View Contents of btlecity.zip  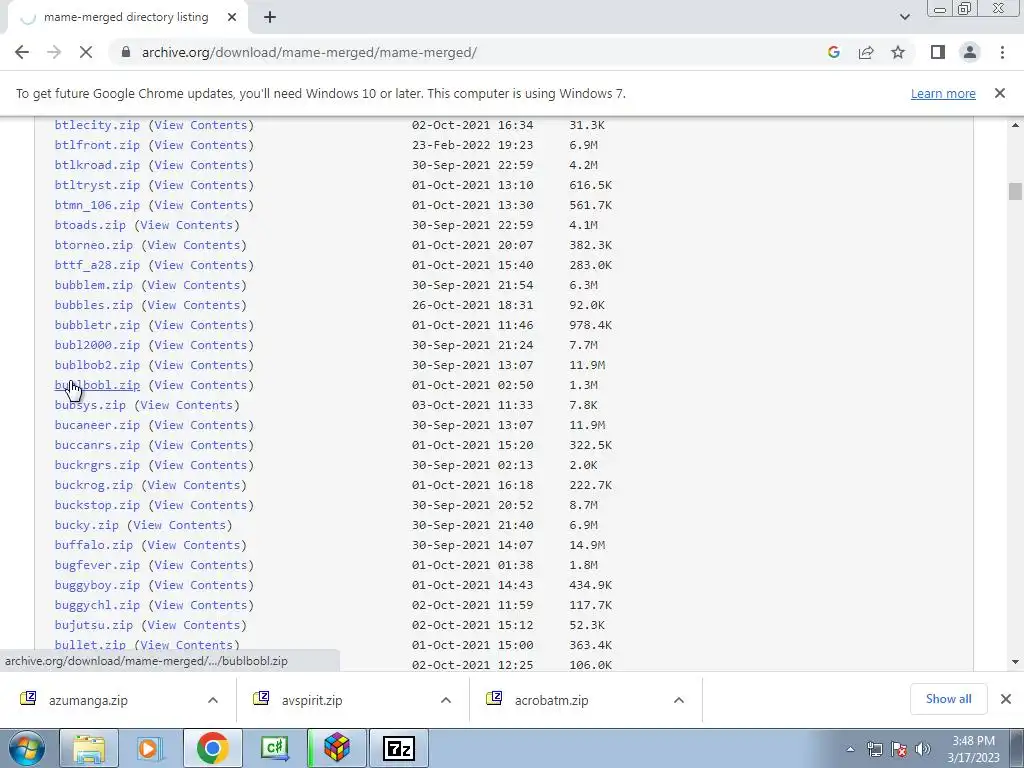coord(201,125)
